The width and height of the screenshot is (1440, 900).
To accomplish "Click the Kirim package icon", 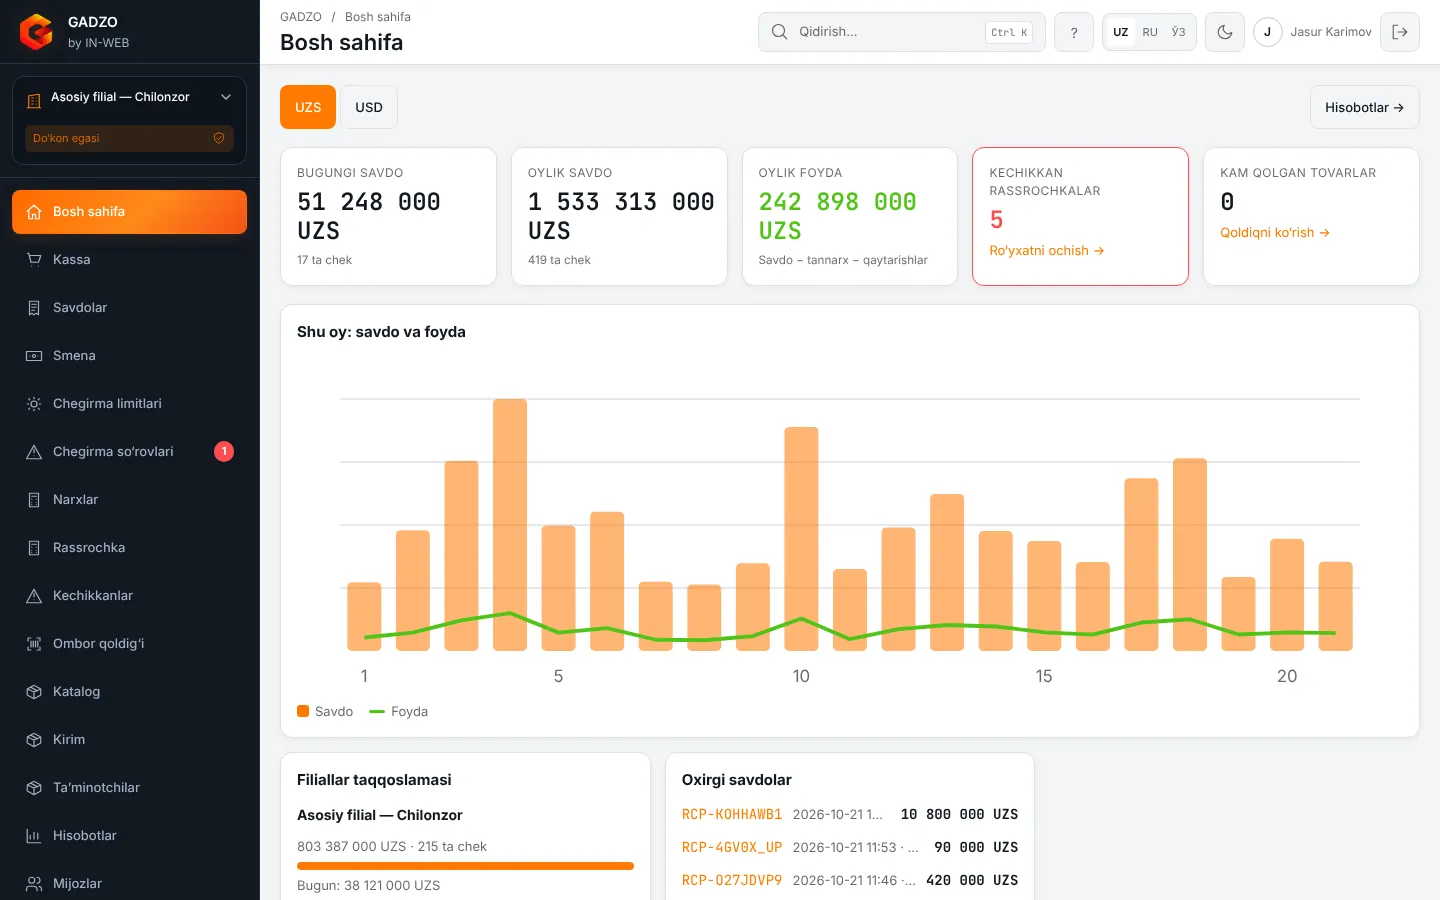I will (34, 740).
